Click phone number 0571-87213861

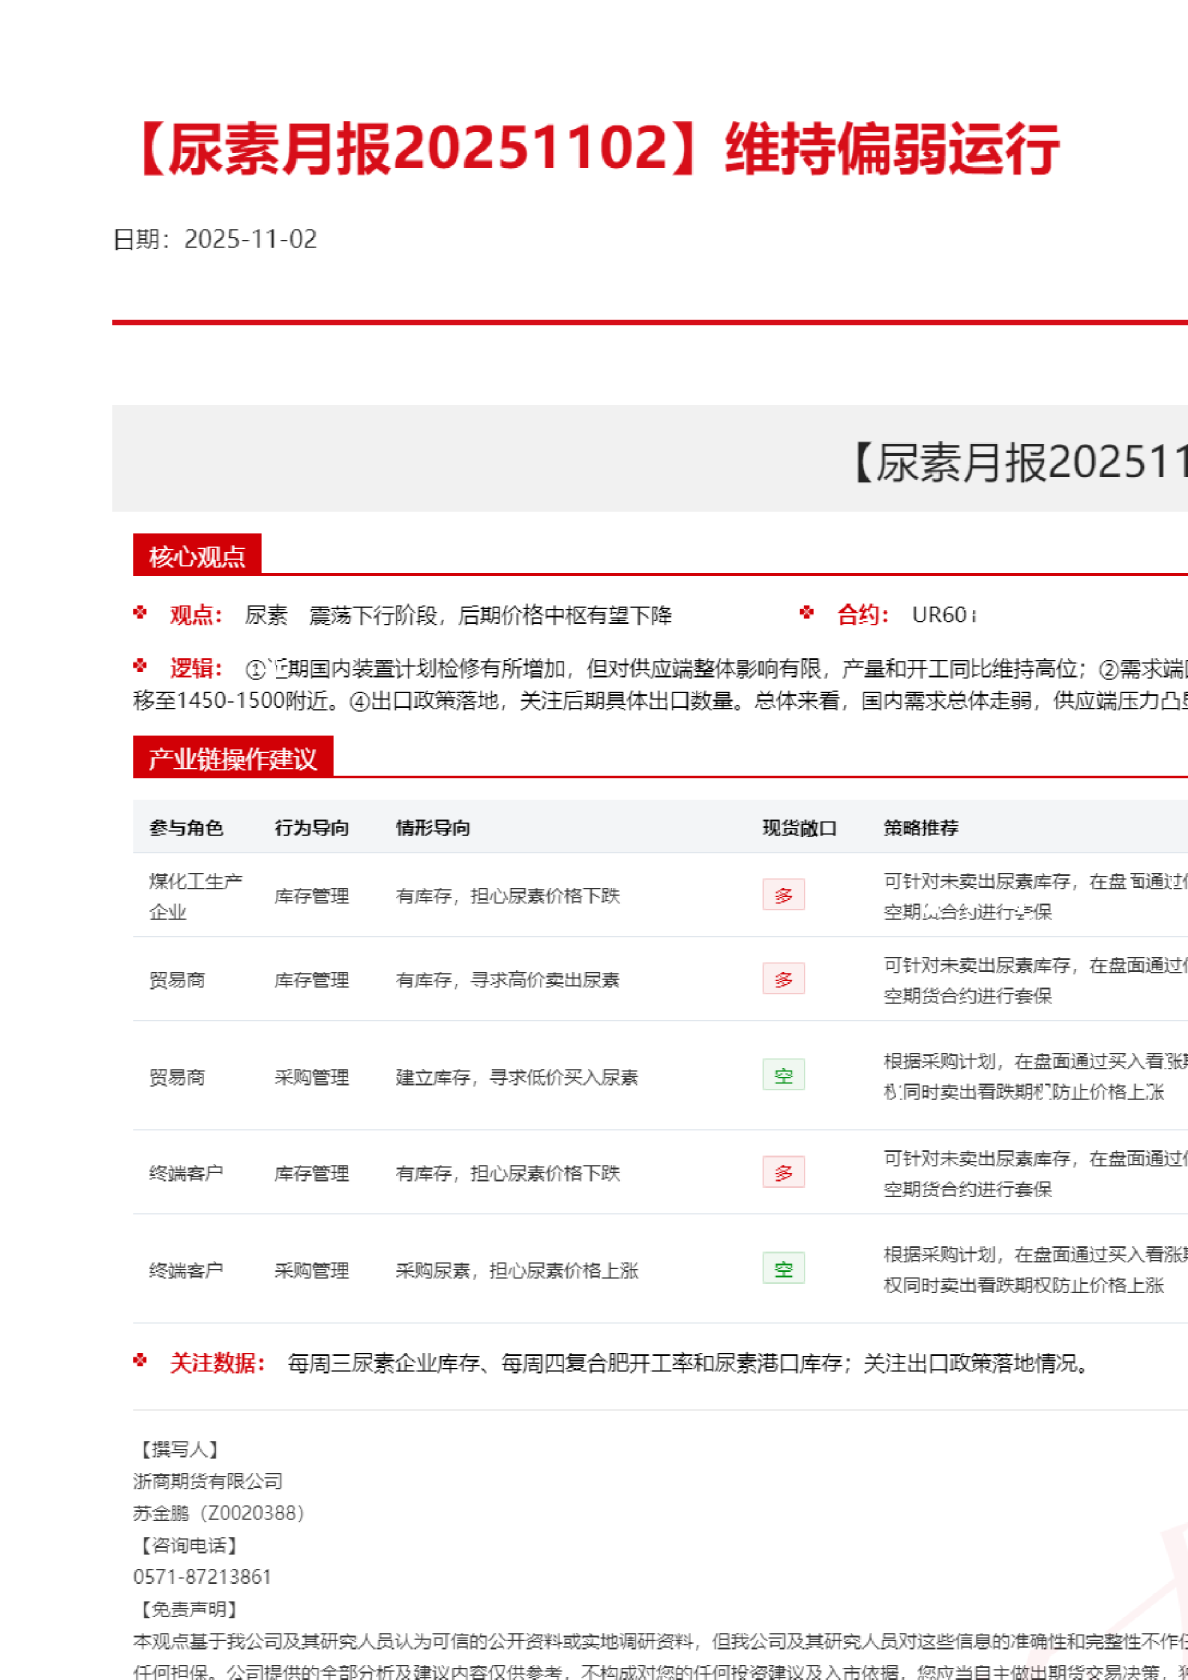coord(202,1577)
